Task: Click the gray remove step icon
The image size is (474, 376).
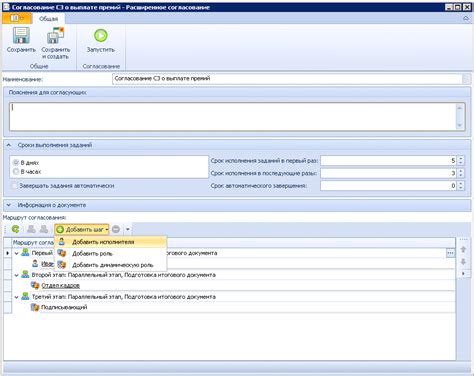Action: click(x=116, y=229)
